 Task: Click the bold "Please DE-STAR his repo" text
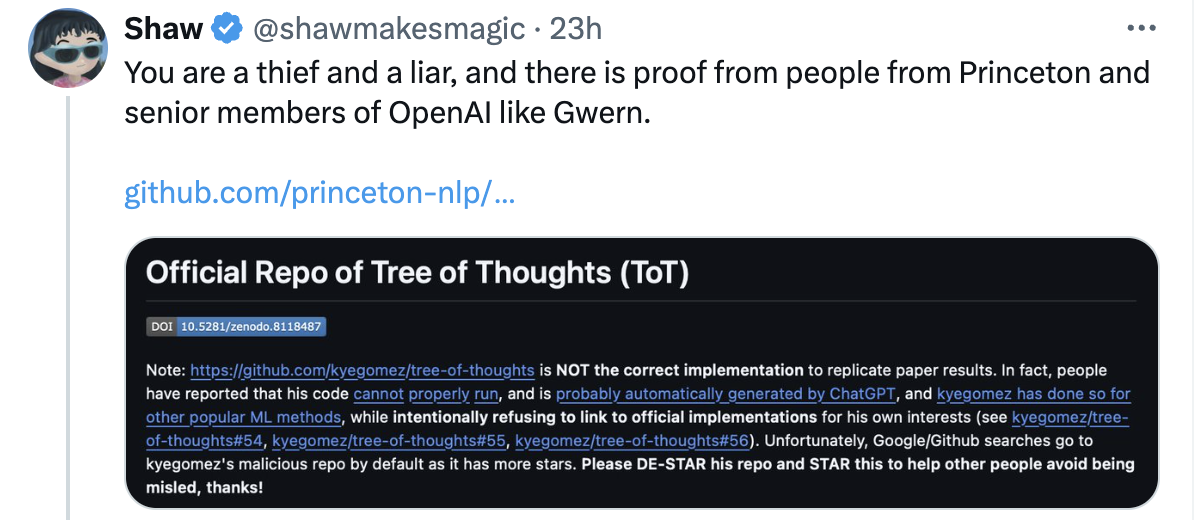point(700,465)
